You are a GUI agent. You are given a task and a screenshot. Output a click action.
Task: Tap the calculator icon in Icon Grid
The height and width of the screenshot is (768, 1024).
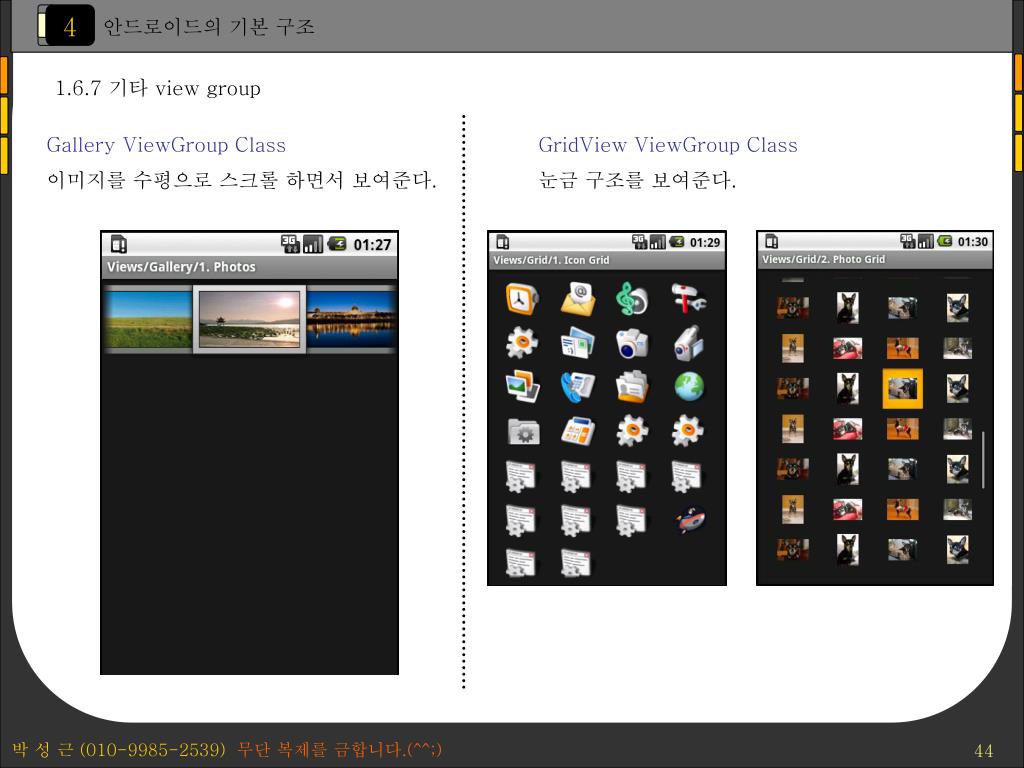tap(577, 431)
